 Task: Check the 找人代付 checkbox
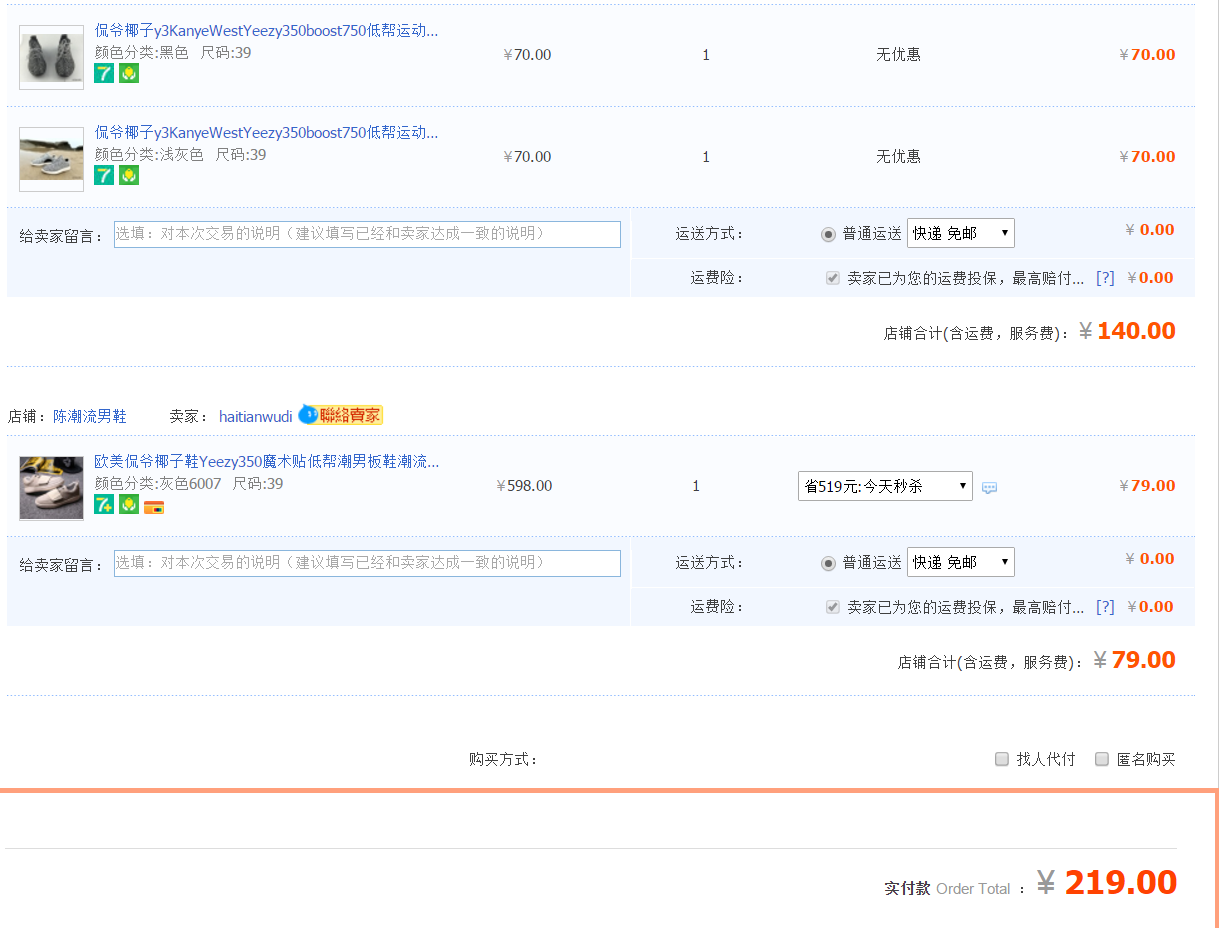tap(1002, 759)
